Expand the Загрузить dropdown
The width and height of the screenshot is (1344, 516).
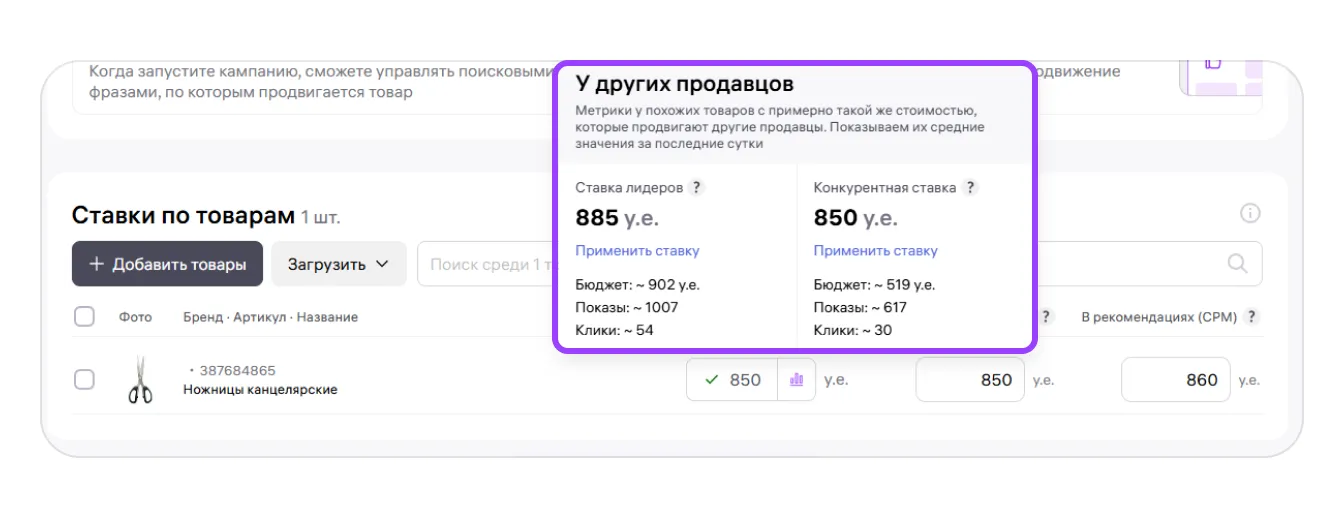[x=339, y=264]
